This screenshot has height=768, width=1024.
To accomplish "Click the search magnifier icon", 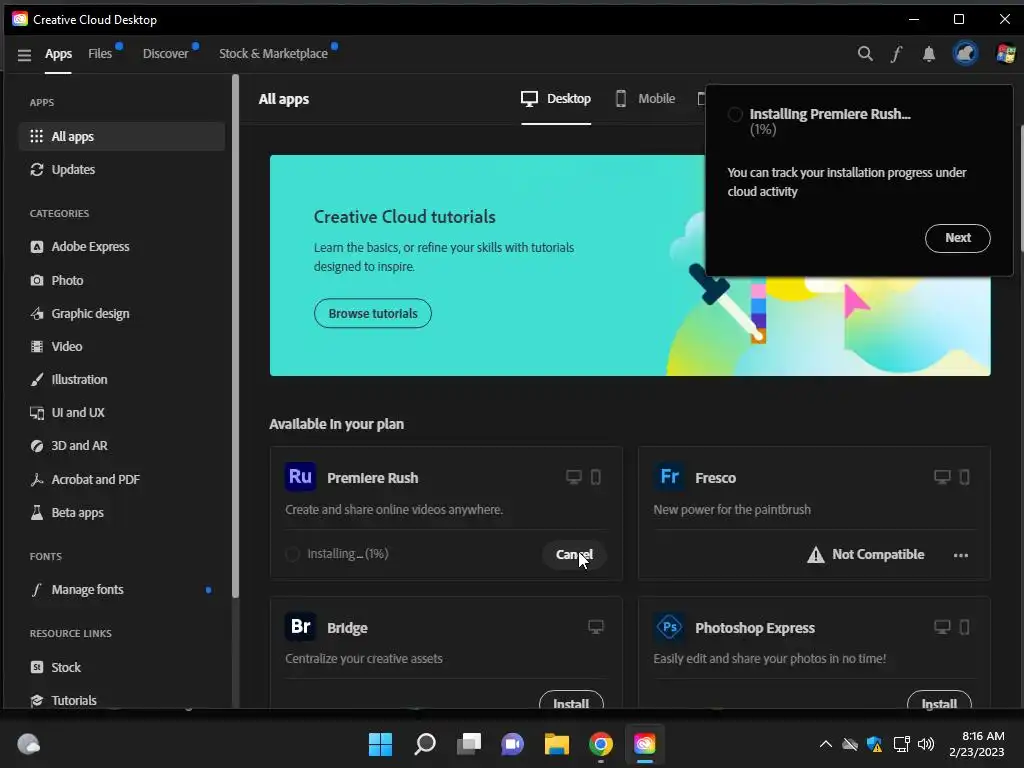I will pyautogui.click(x=865, y=54).
